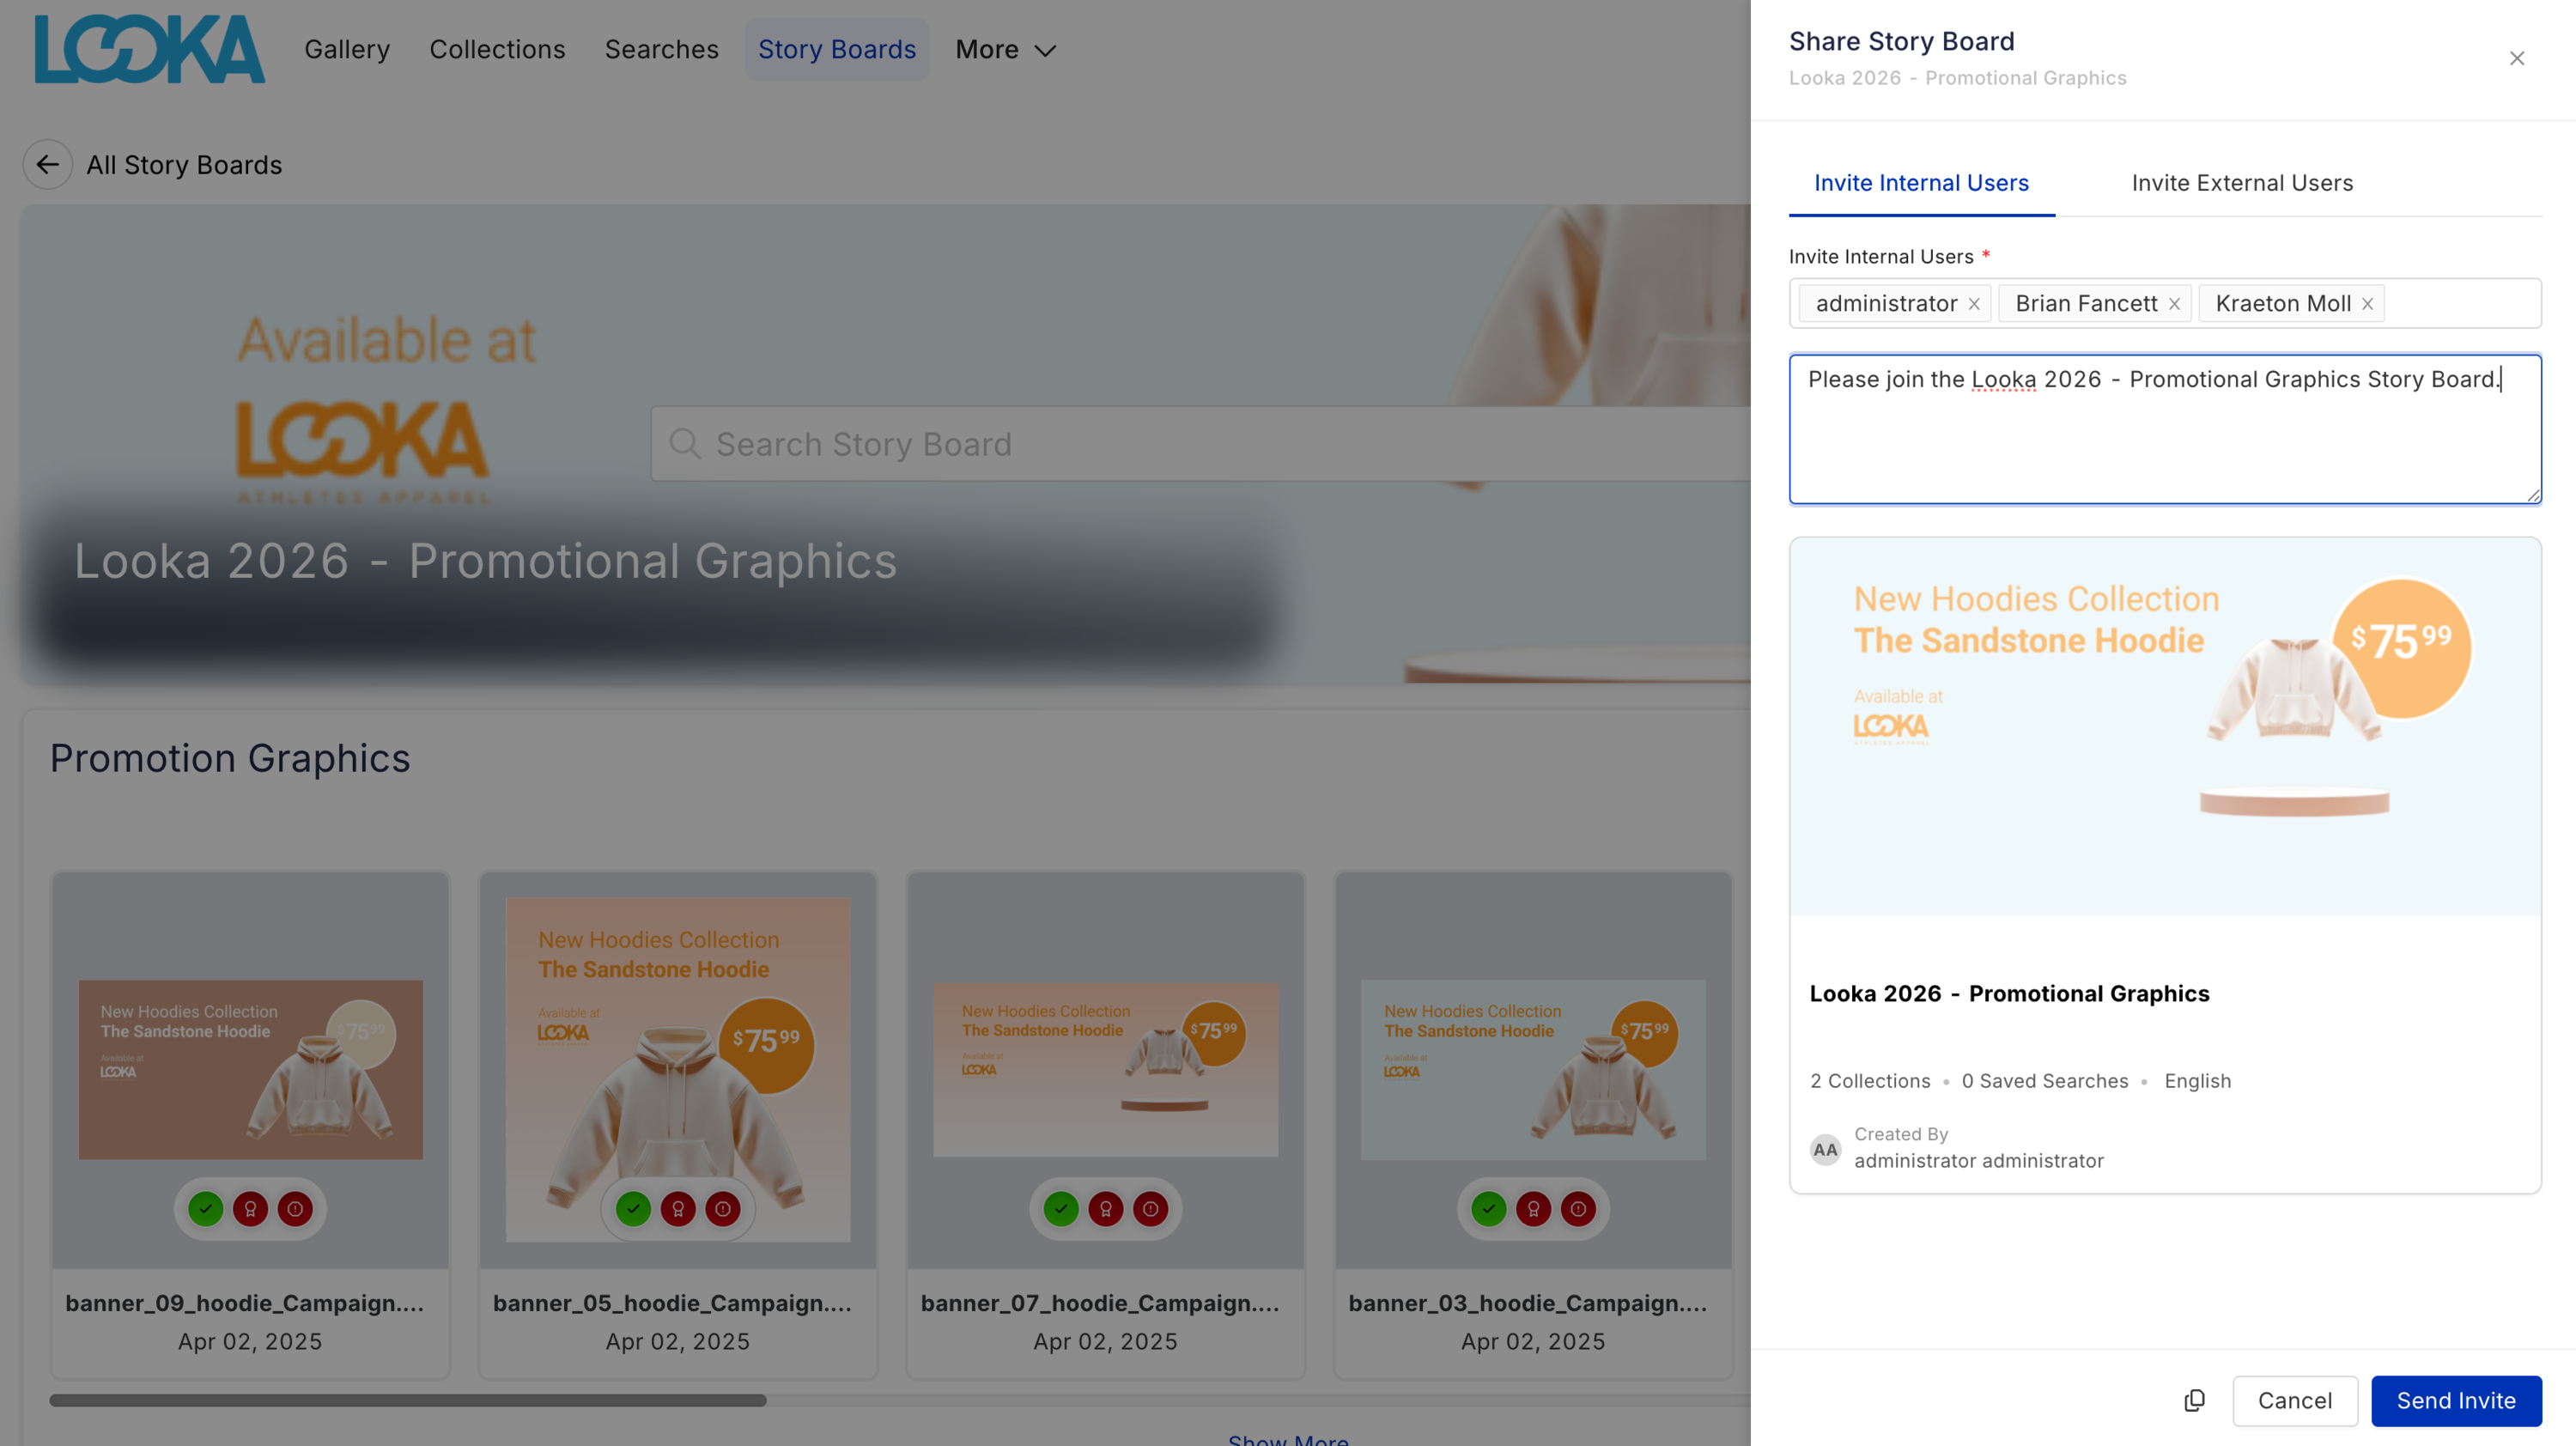Viewport: 2576px width, 1446px height.
Task: Copy the story board share link icon
Action: pyautogui.click(x=2194, y=1400)
